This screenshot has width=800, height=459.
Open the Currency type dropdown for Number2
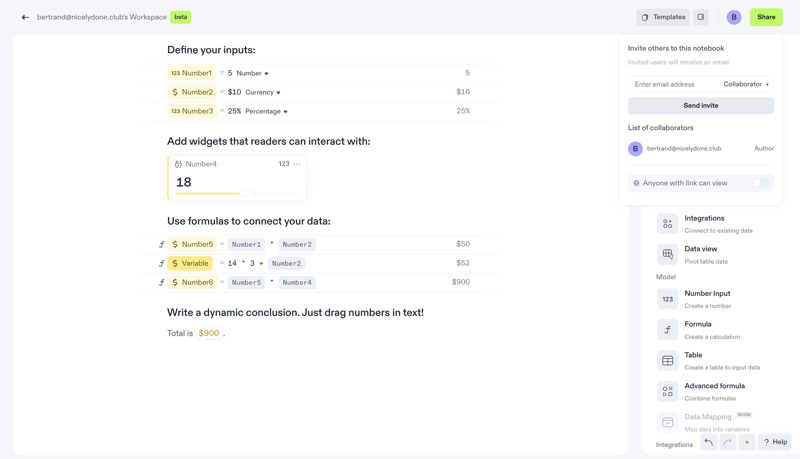point(263,92)
